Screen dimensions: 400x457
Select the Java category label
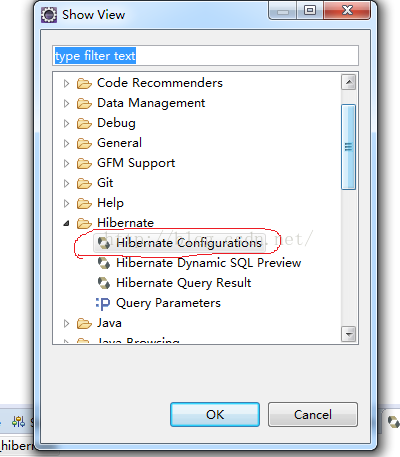(109, 323)
